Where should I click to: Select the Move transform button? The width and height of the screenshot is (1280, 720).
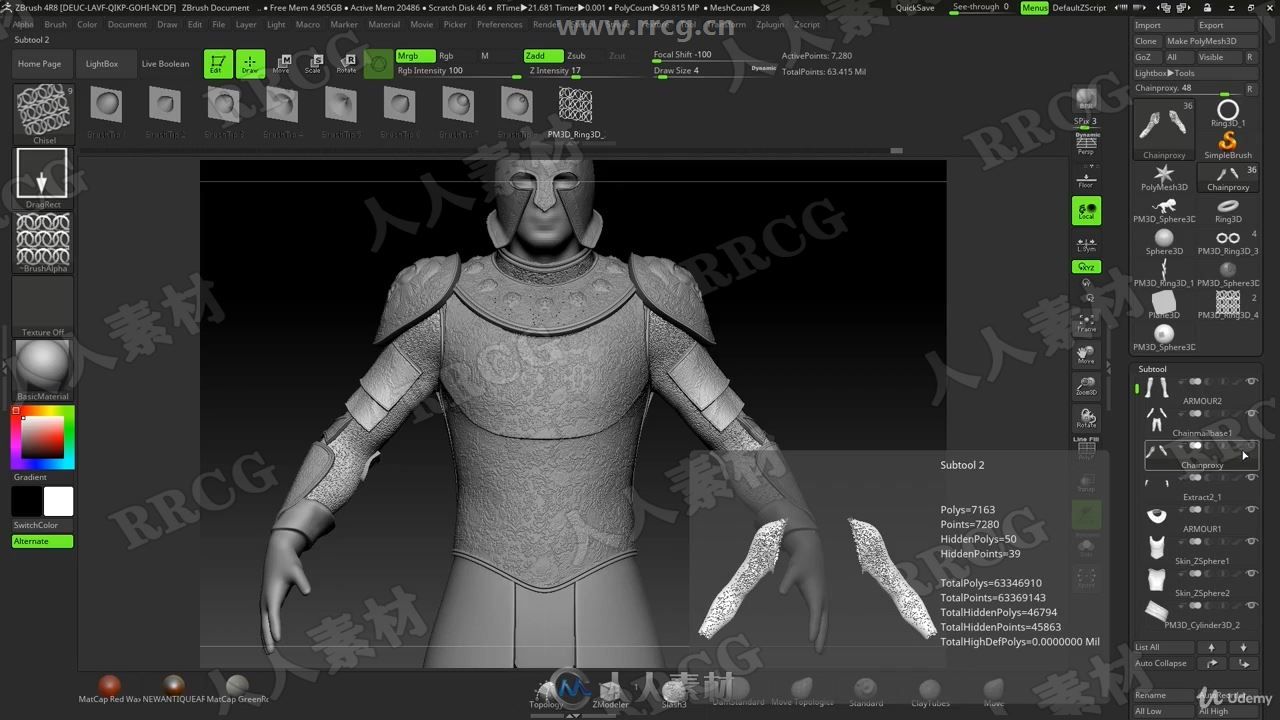point(282,64)
